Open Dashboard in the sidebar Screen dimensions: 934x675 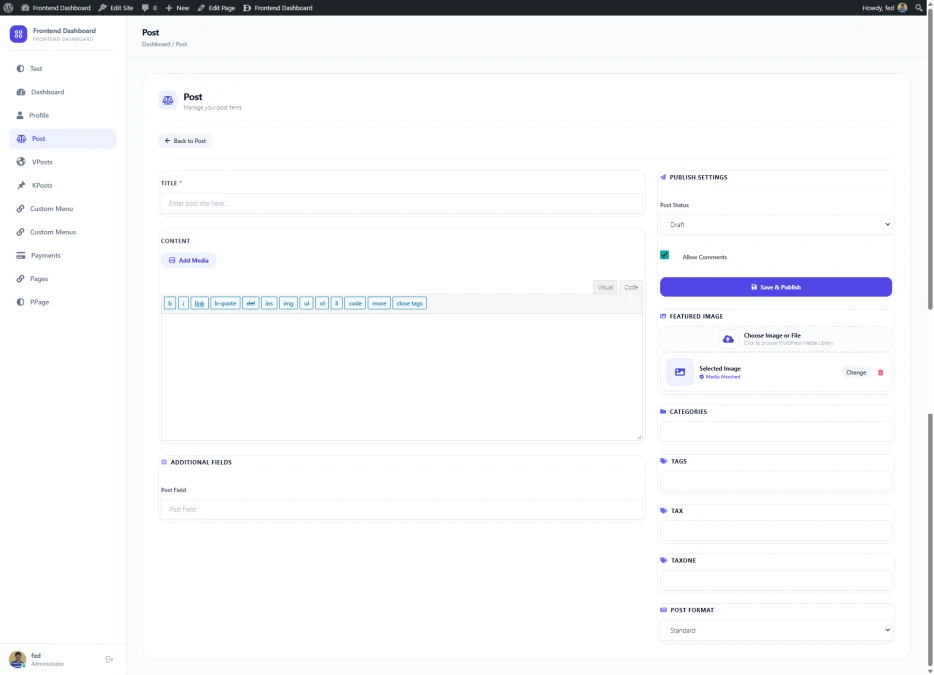tap(63, 92)
